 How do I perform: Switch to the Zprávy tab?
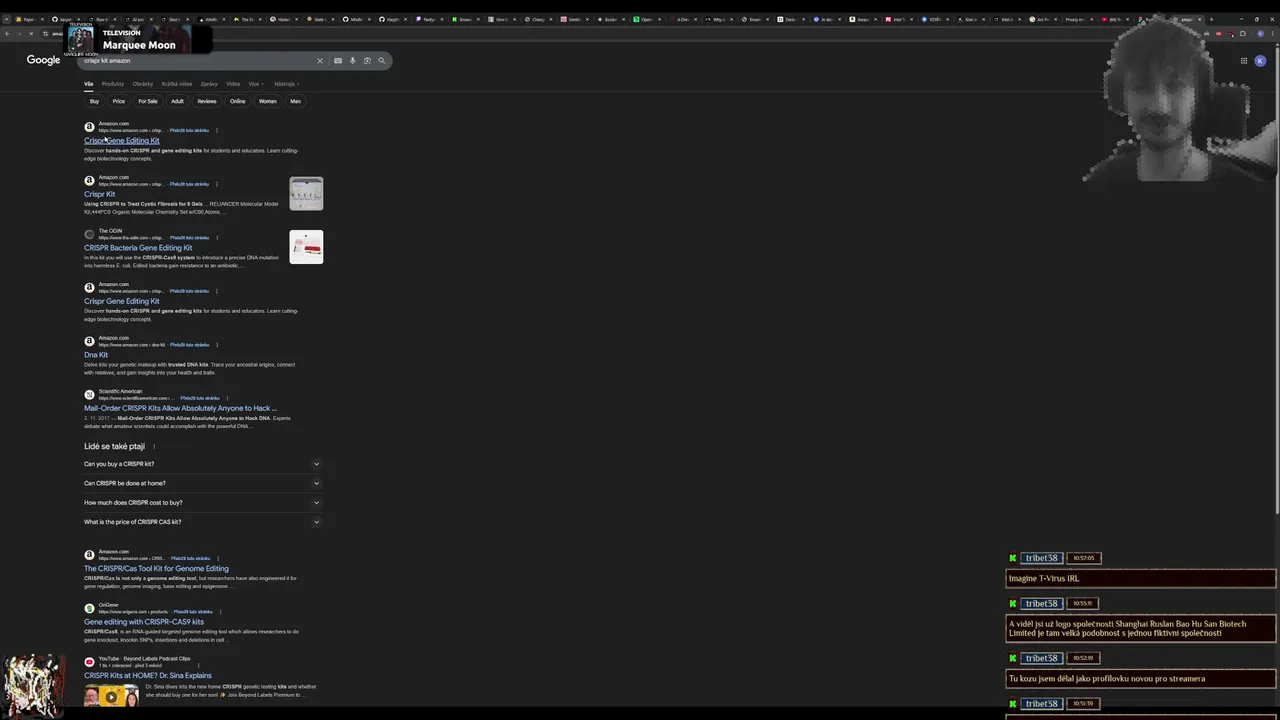click(209, 84)
